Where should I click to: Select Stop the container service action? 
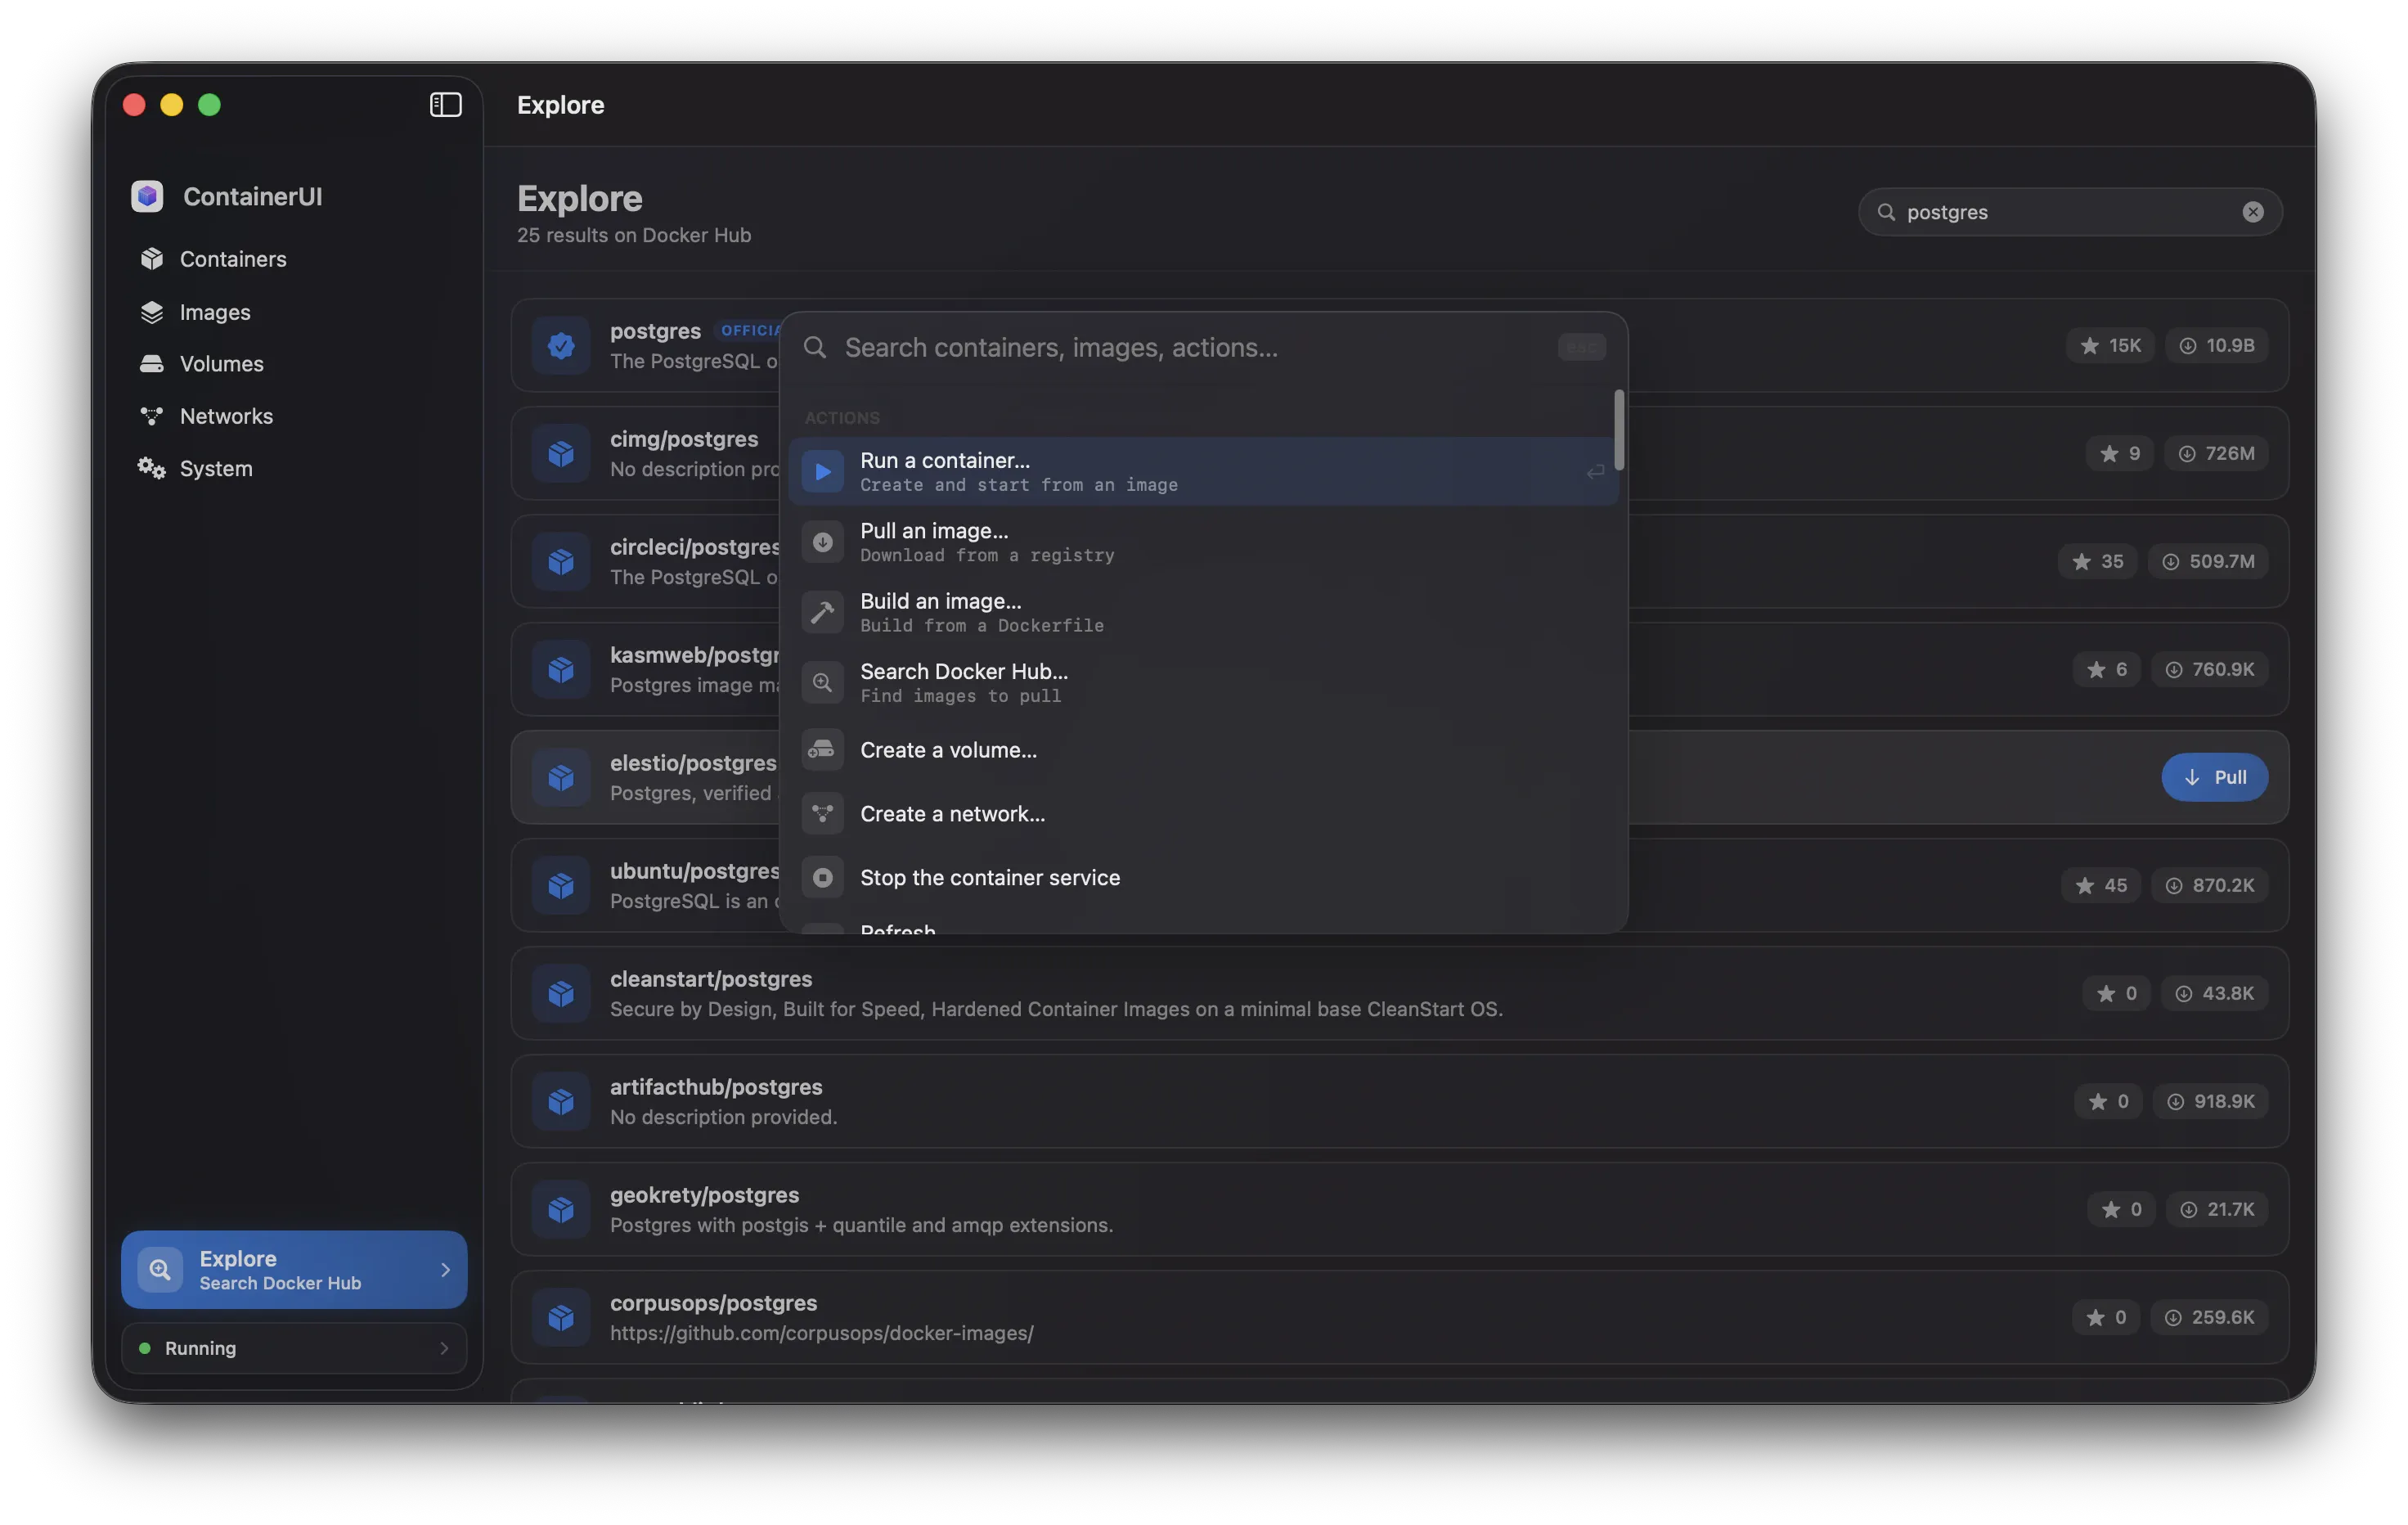[x=1204, y=877]
